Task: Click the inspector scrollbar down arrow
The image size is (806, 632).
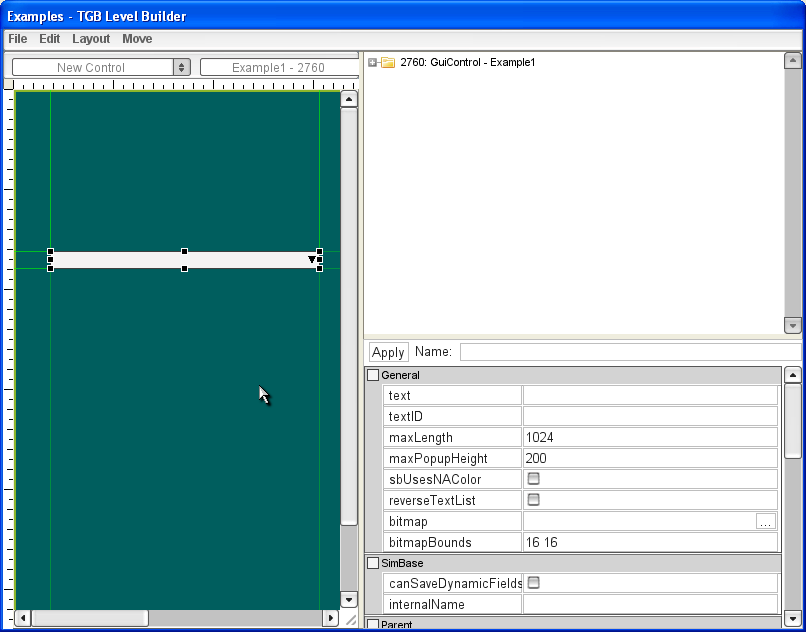Action: [x=793, y=618]
